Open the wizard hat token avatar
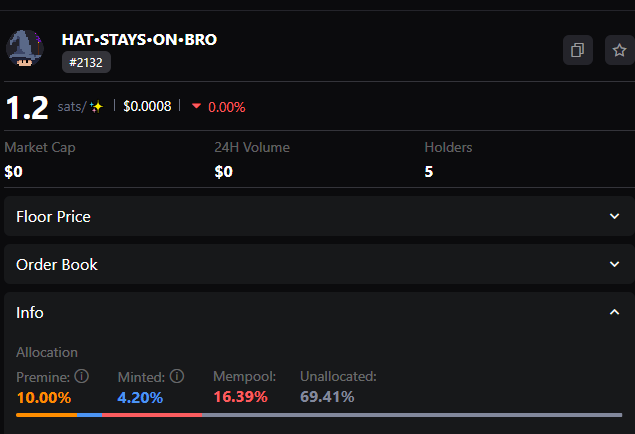Screen dimensions: 635x434 pos(25,49)
